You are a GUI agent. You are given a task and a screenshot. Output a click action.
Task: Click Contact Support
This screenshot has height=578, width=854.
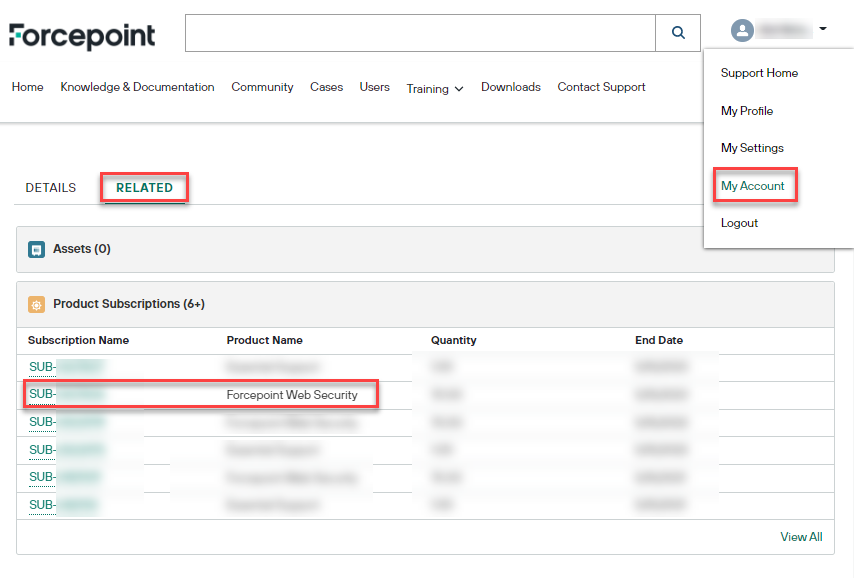601,87
